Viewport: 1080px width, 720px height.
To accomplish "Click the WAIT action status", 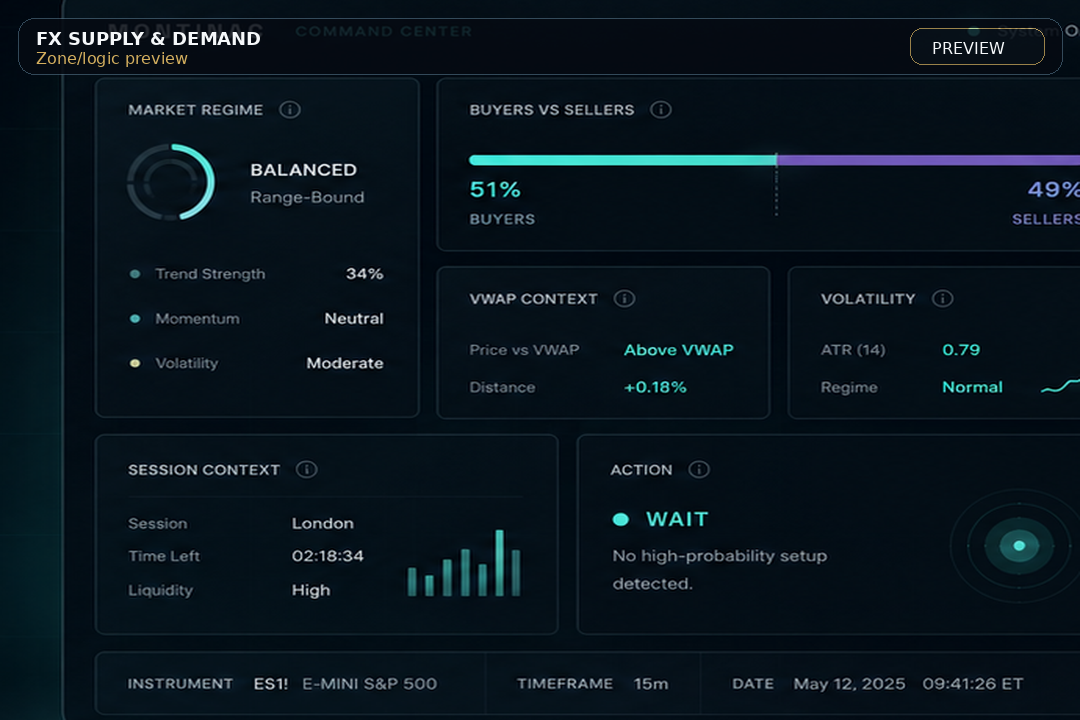I will tap(677, 519).
